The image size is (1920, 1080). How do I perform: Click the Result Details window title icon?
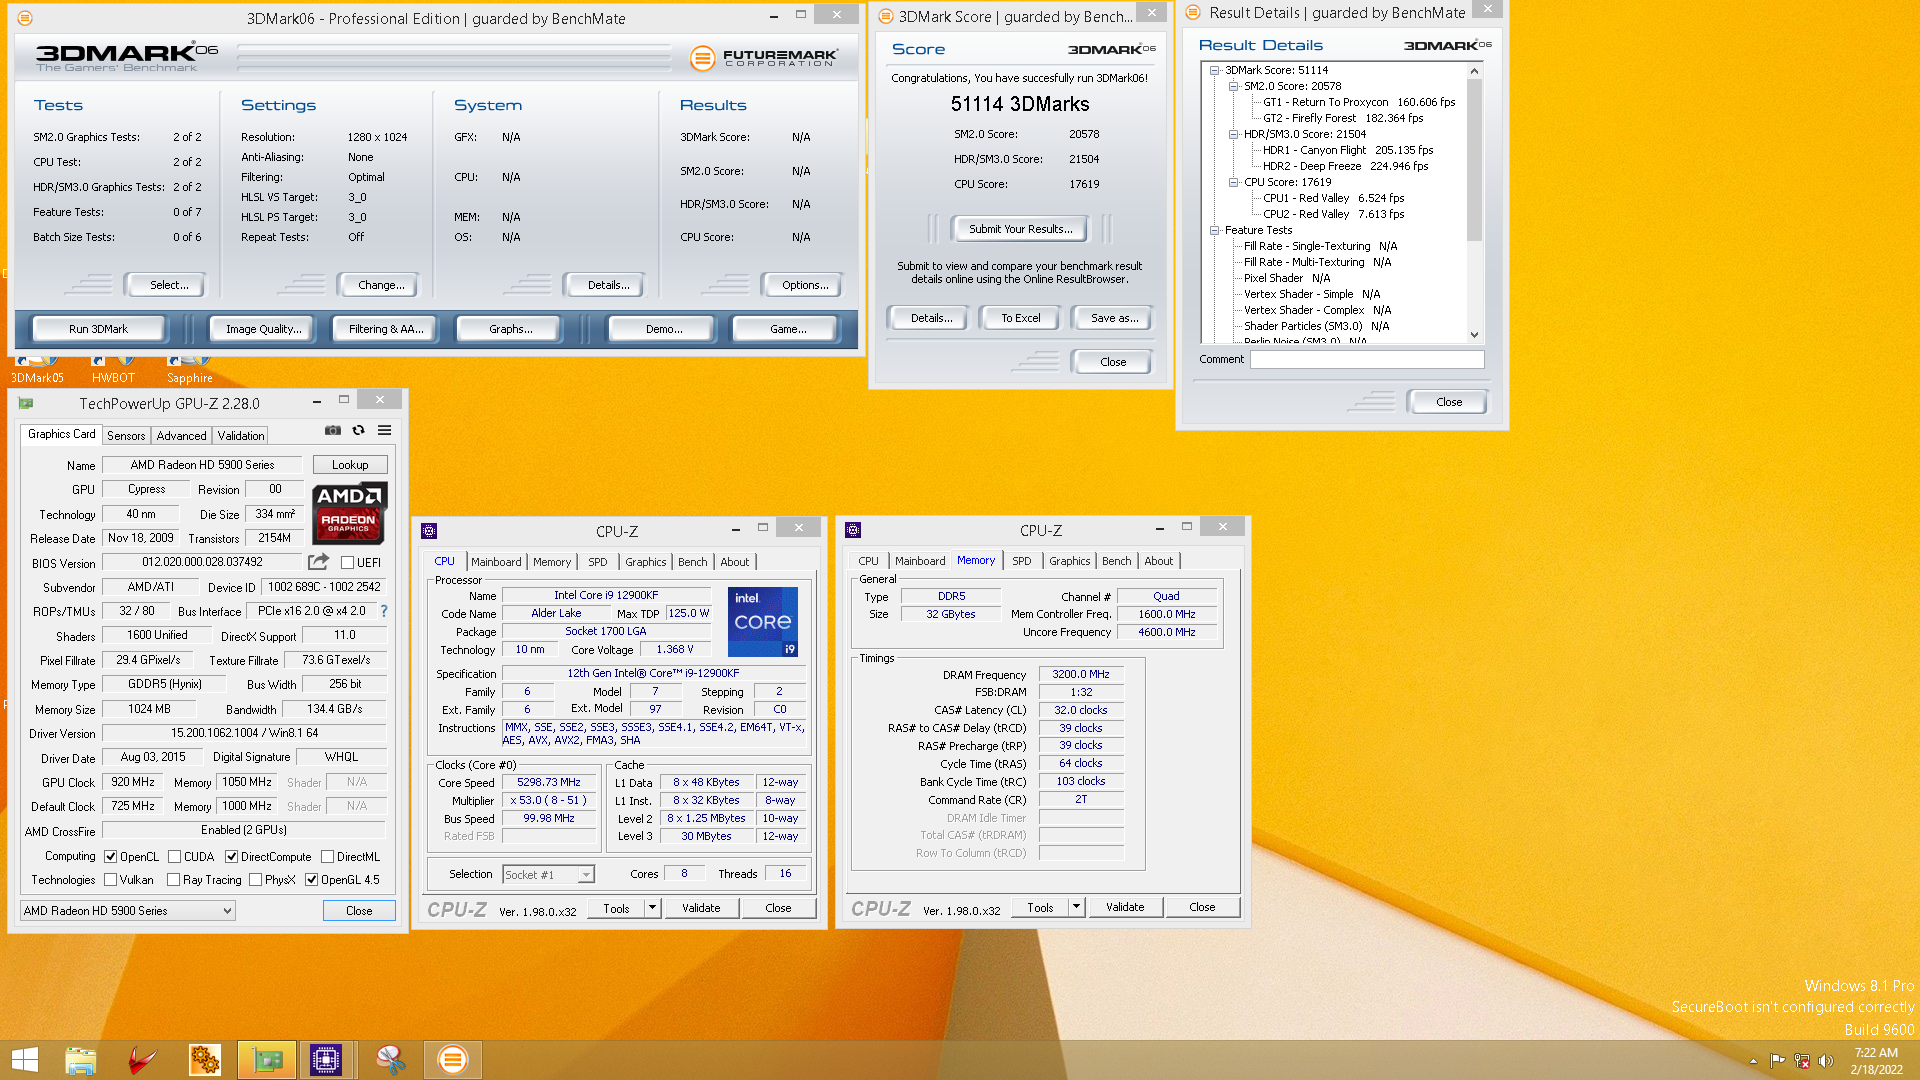pos(1192,12)
